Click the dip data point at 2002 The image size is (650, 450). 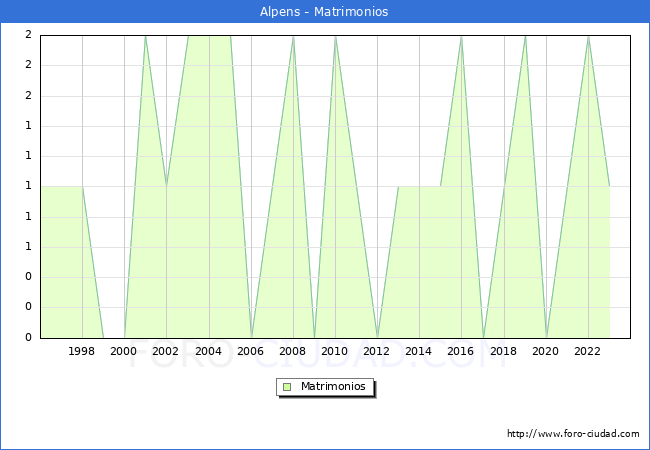click(x=166, y=186)
